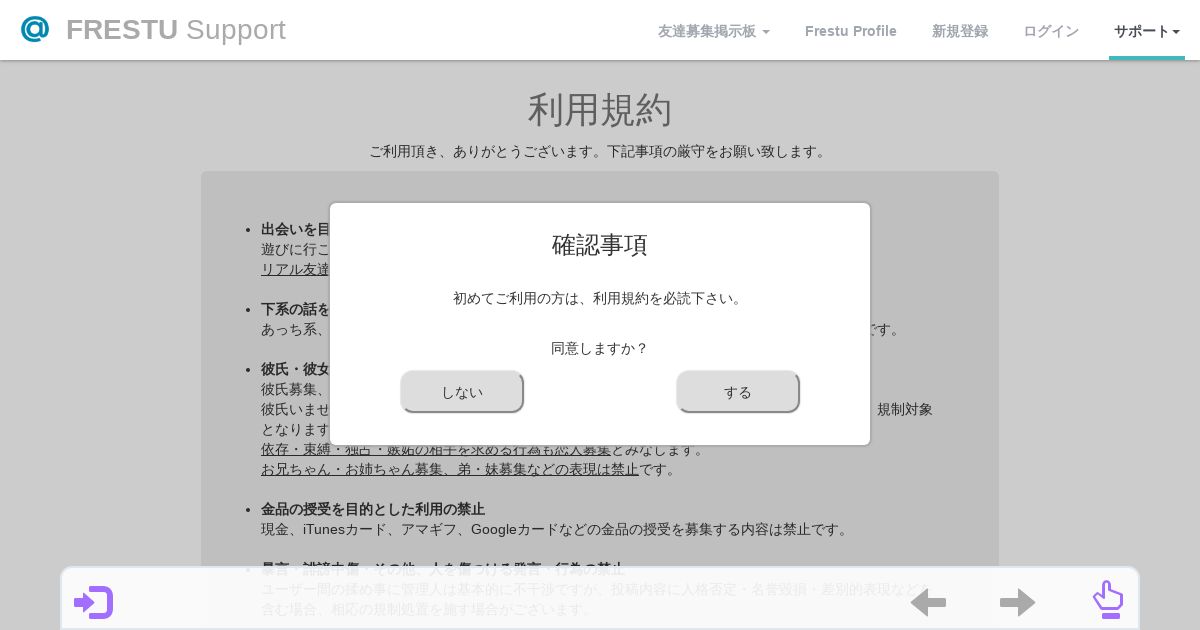Viewport: 1200px width, 630px height.
Task: Open the サポート dropdown menu
Action: 1147,31
